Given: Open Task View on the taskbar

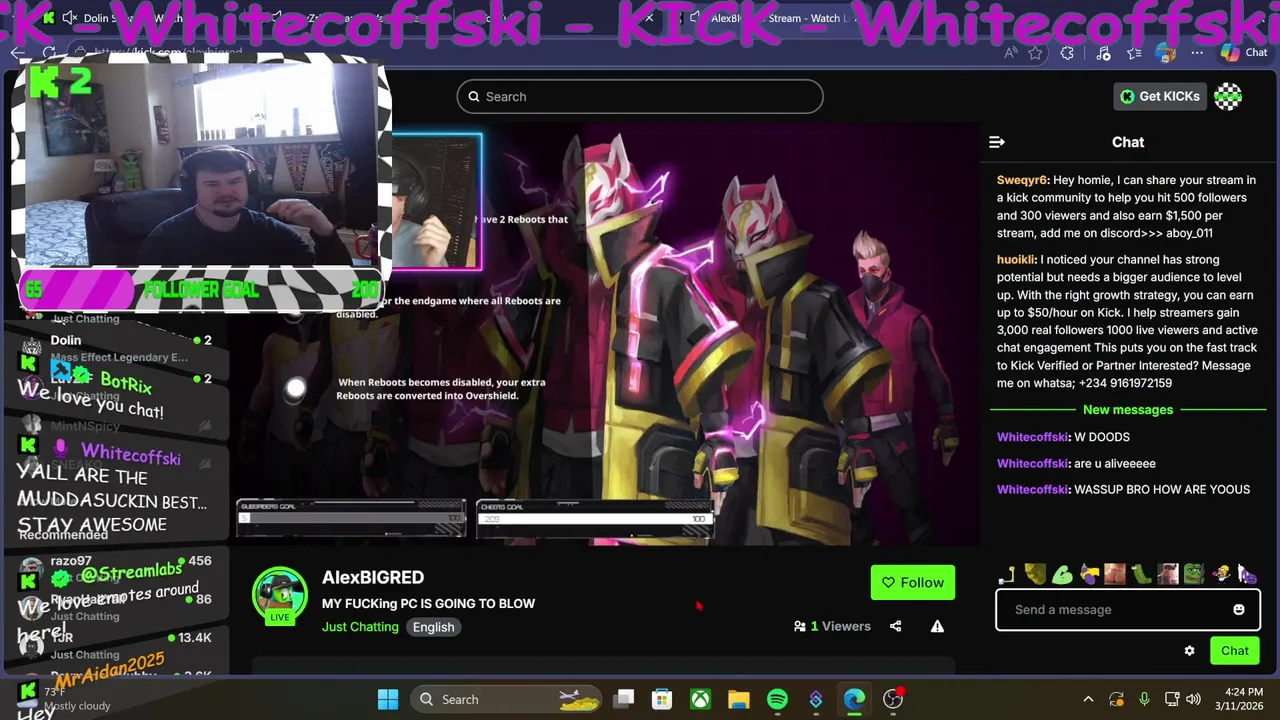Looking at the screenshot, I should click(624, 699).
